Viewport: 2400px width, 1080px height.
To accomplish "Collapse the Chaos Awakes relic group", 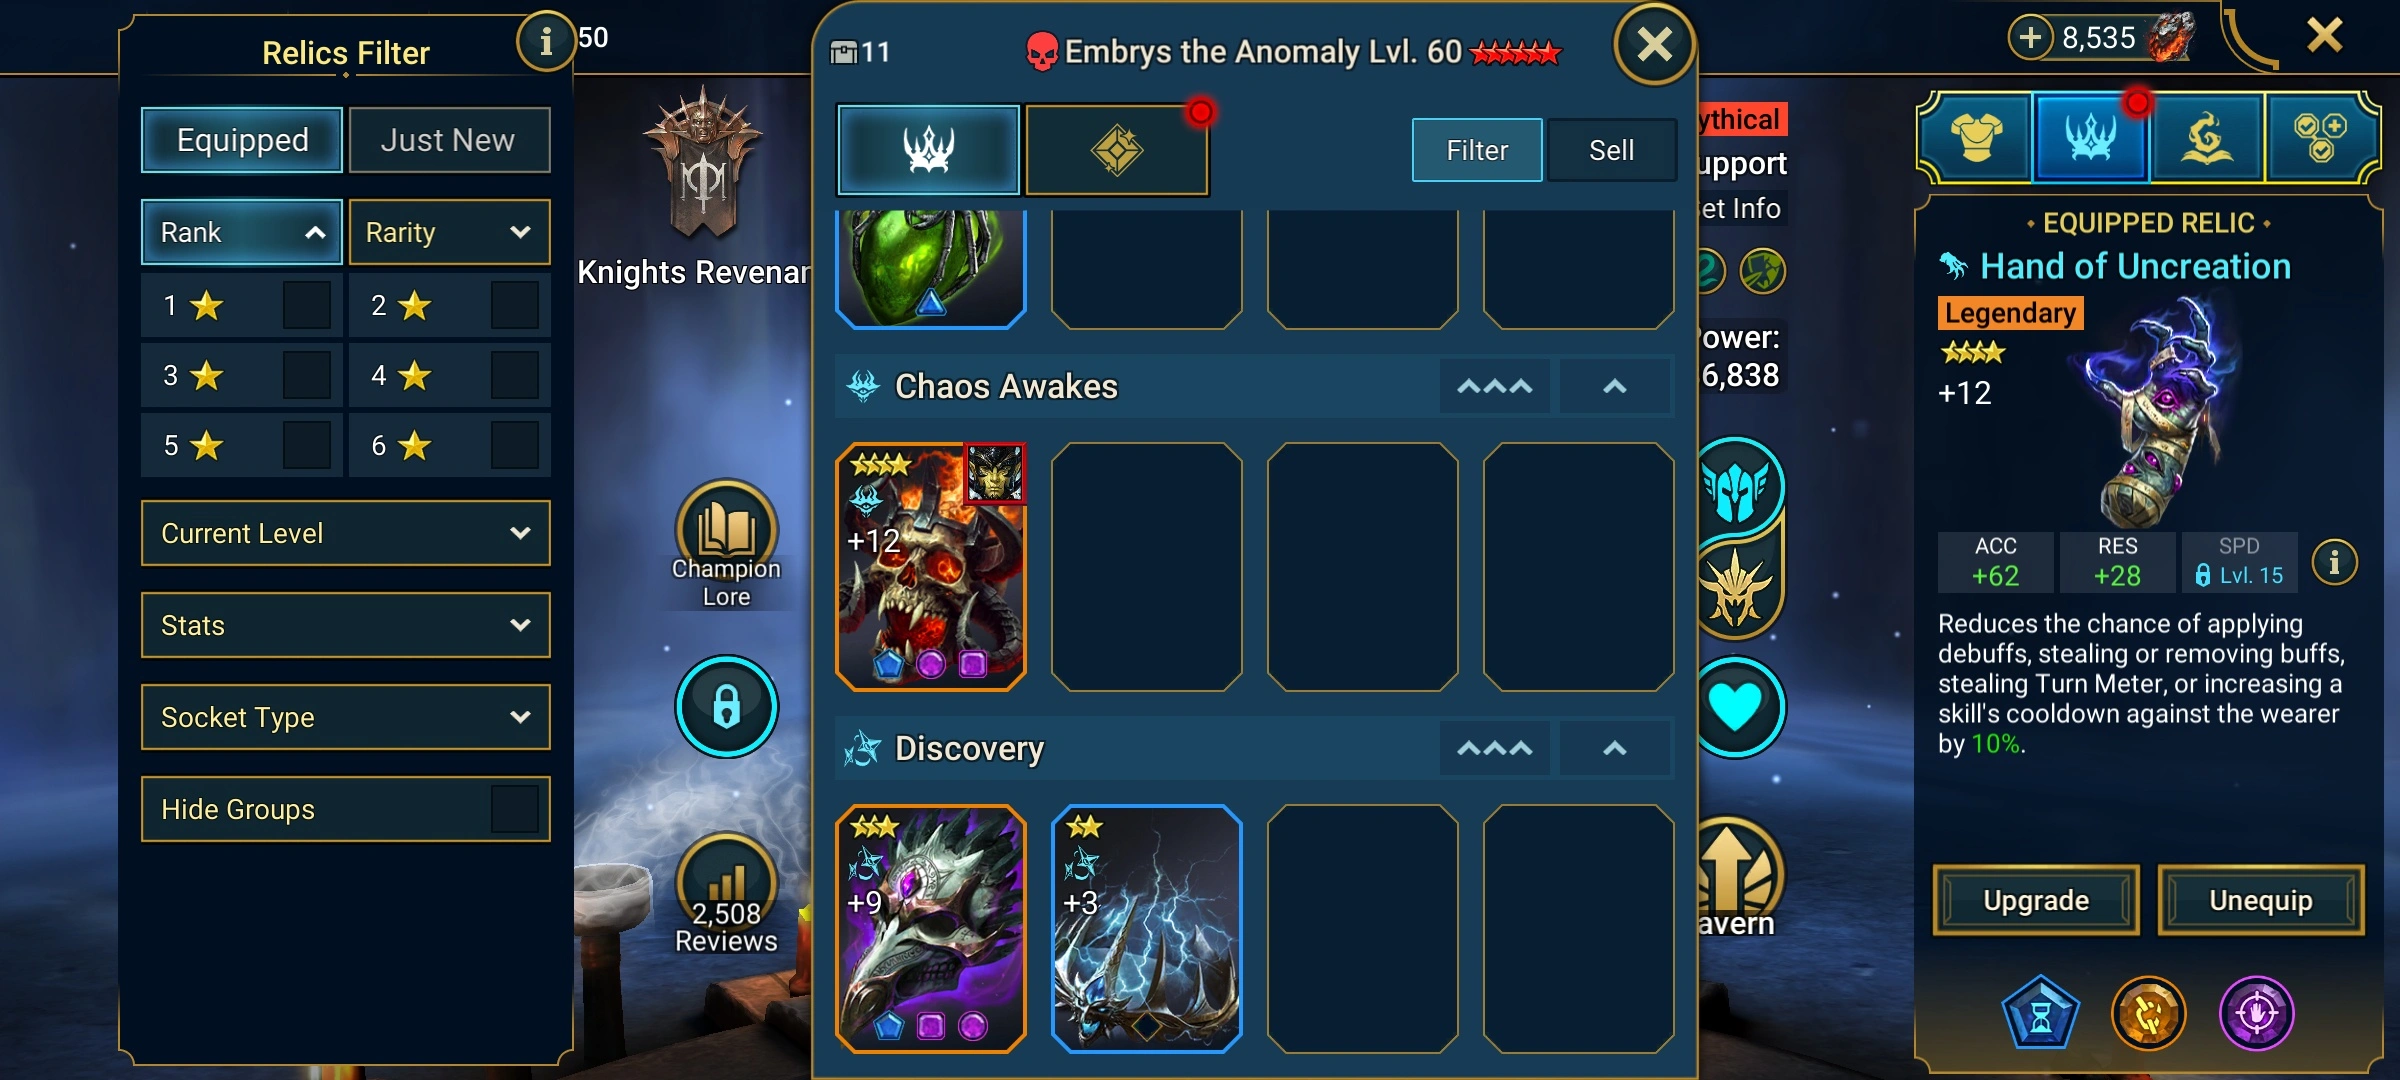I will (1614, 387).
